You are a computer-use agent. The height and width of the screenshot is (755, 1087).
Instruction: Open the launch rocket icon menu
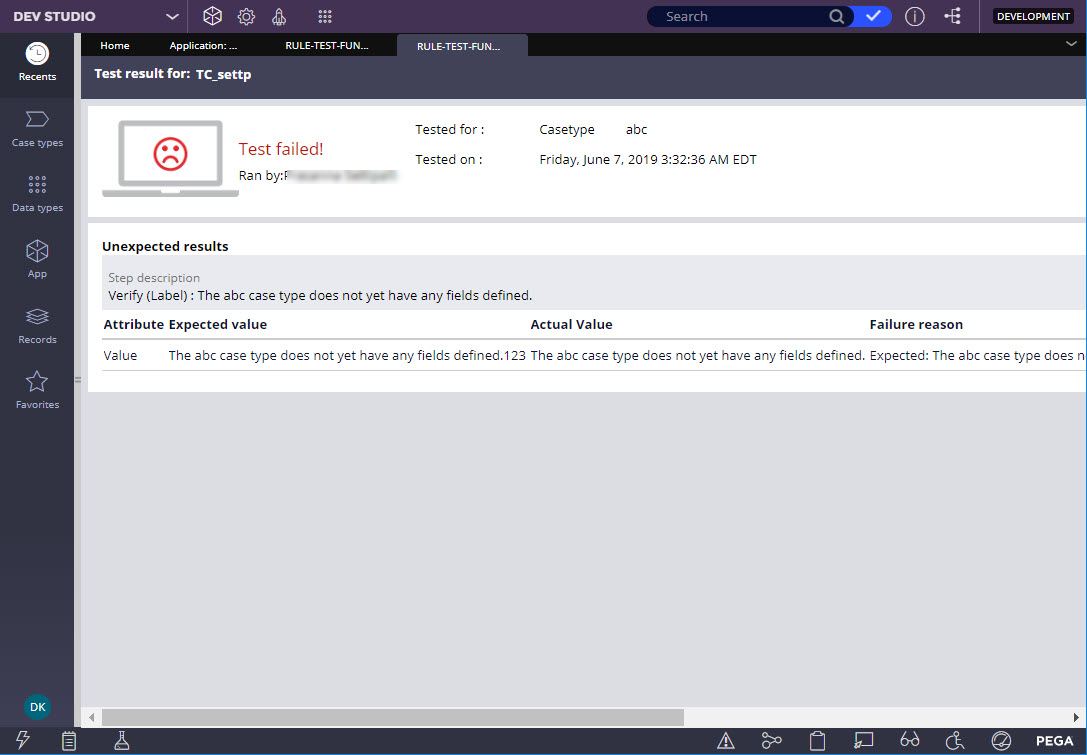click(x=279, y=17)
